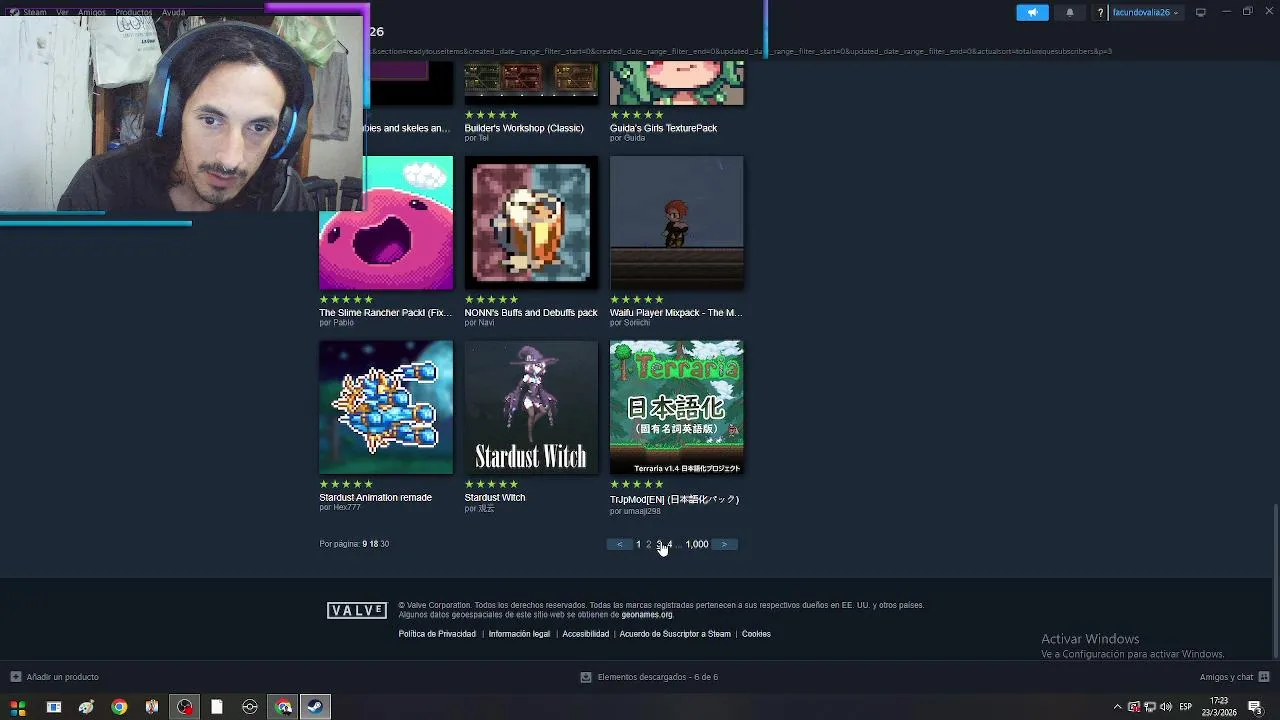Switch to Big Picture mode icon
The height and width of the screenshot is (720, 1280).
click(1201, 12)
